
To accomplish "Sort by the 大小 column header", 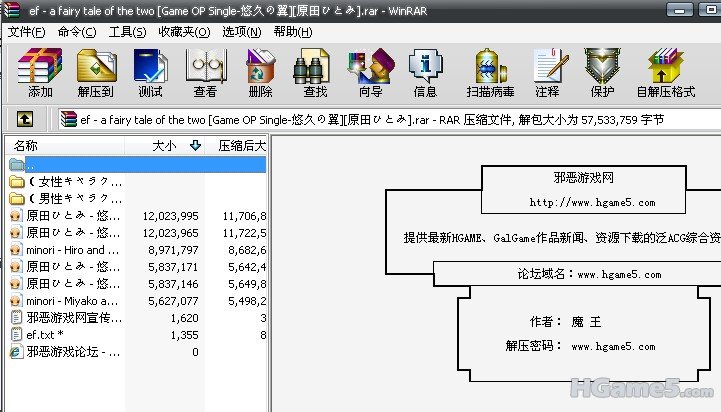I will (165, 146).
